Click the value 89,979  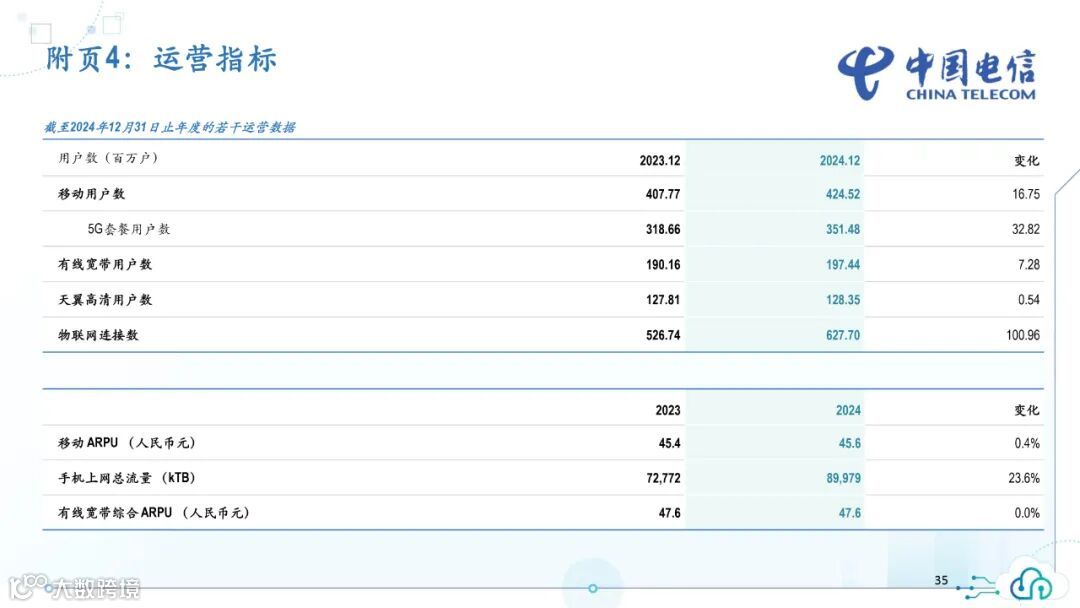click(843, 479)
